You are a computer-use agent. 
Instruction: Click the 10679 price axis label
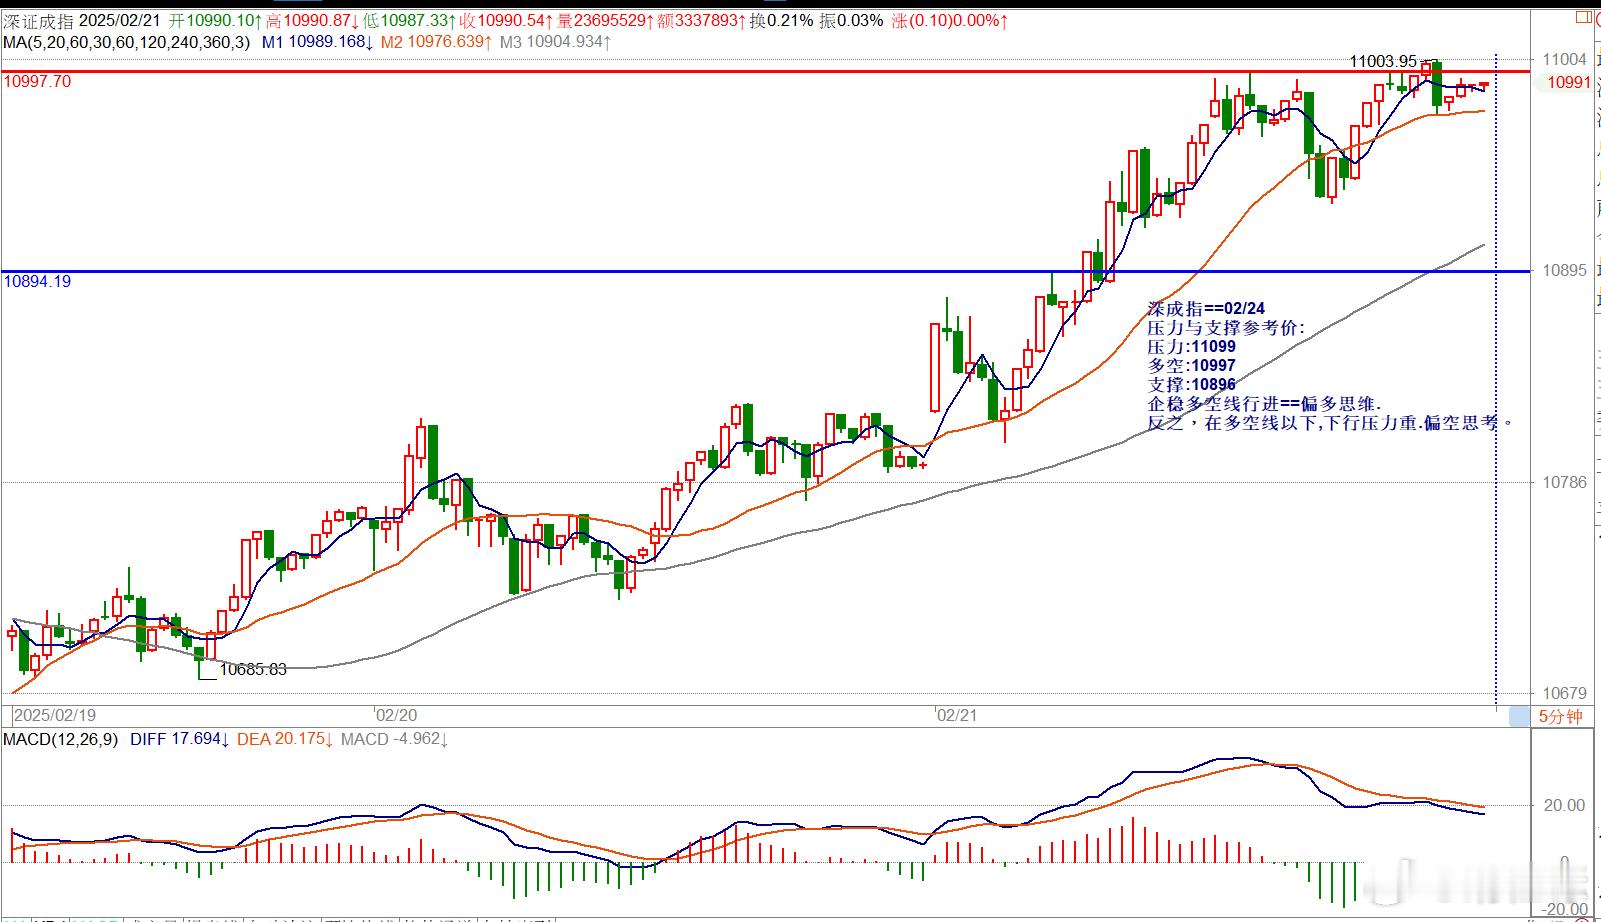tap(1565, 693)
